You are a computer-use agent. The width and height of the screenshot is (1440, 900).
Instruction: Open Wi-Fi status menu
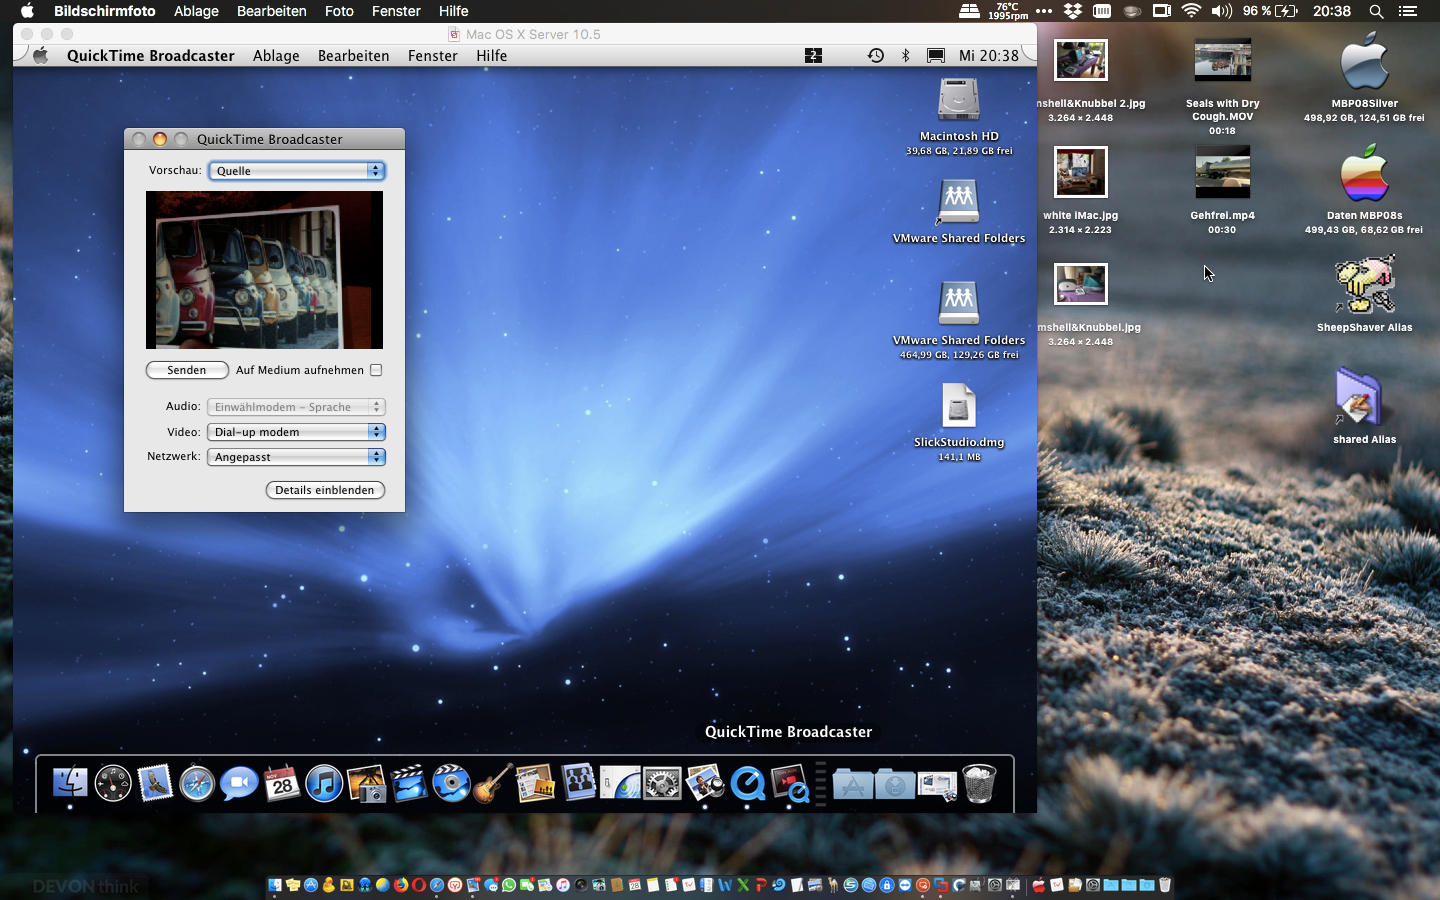[x=1191, y=11]
